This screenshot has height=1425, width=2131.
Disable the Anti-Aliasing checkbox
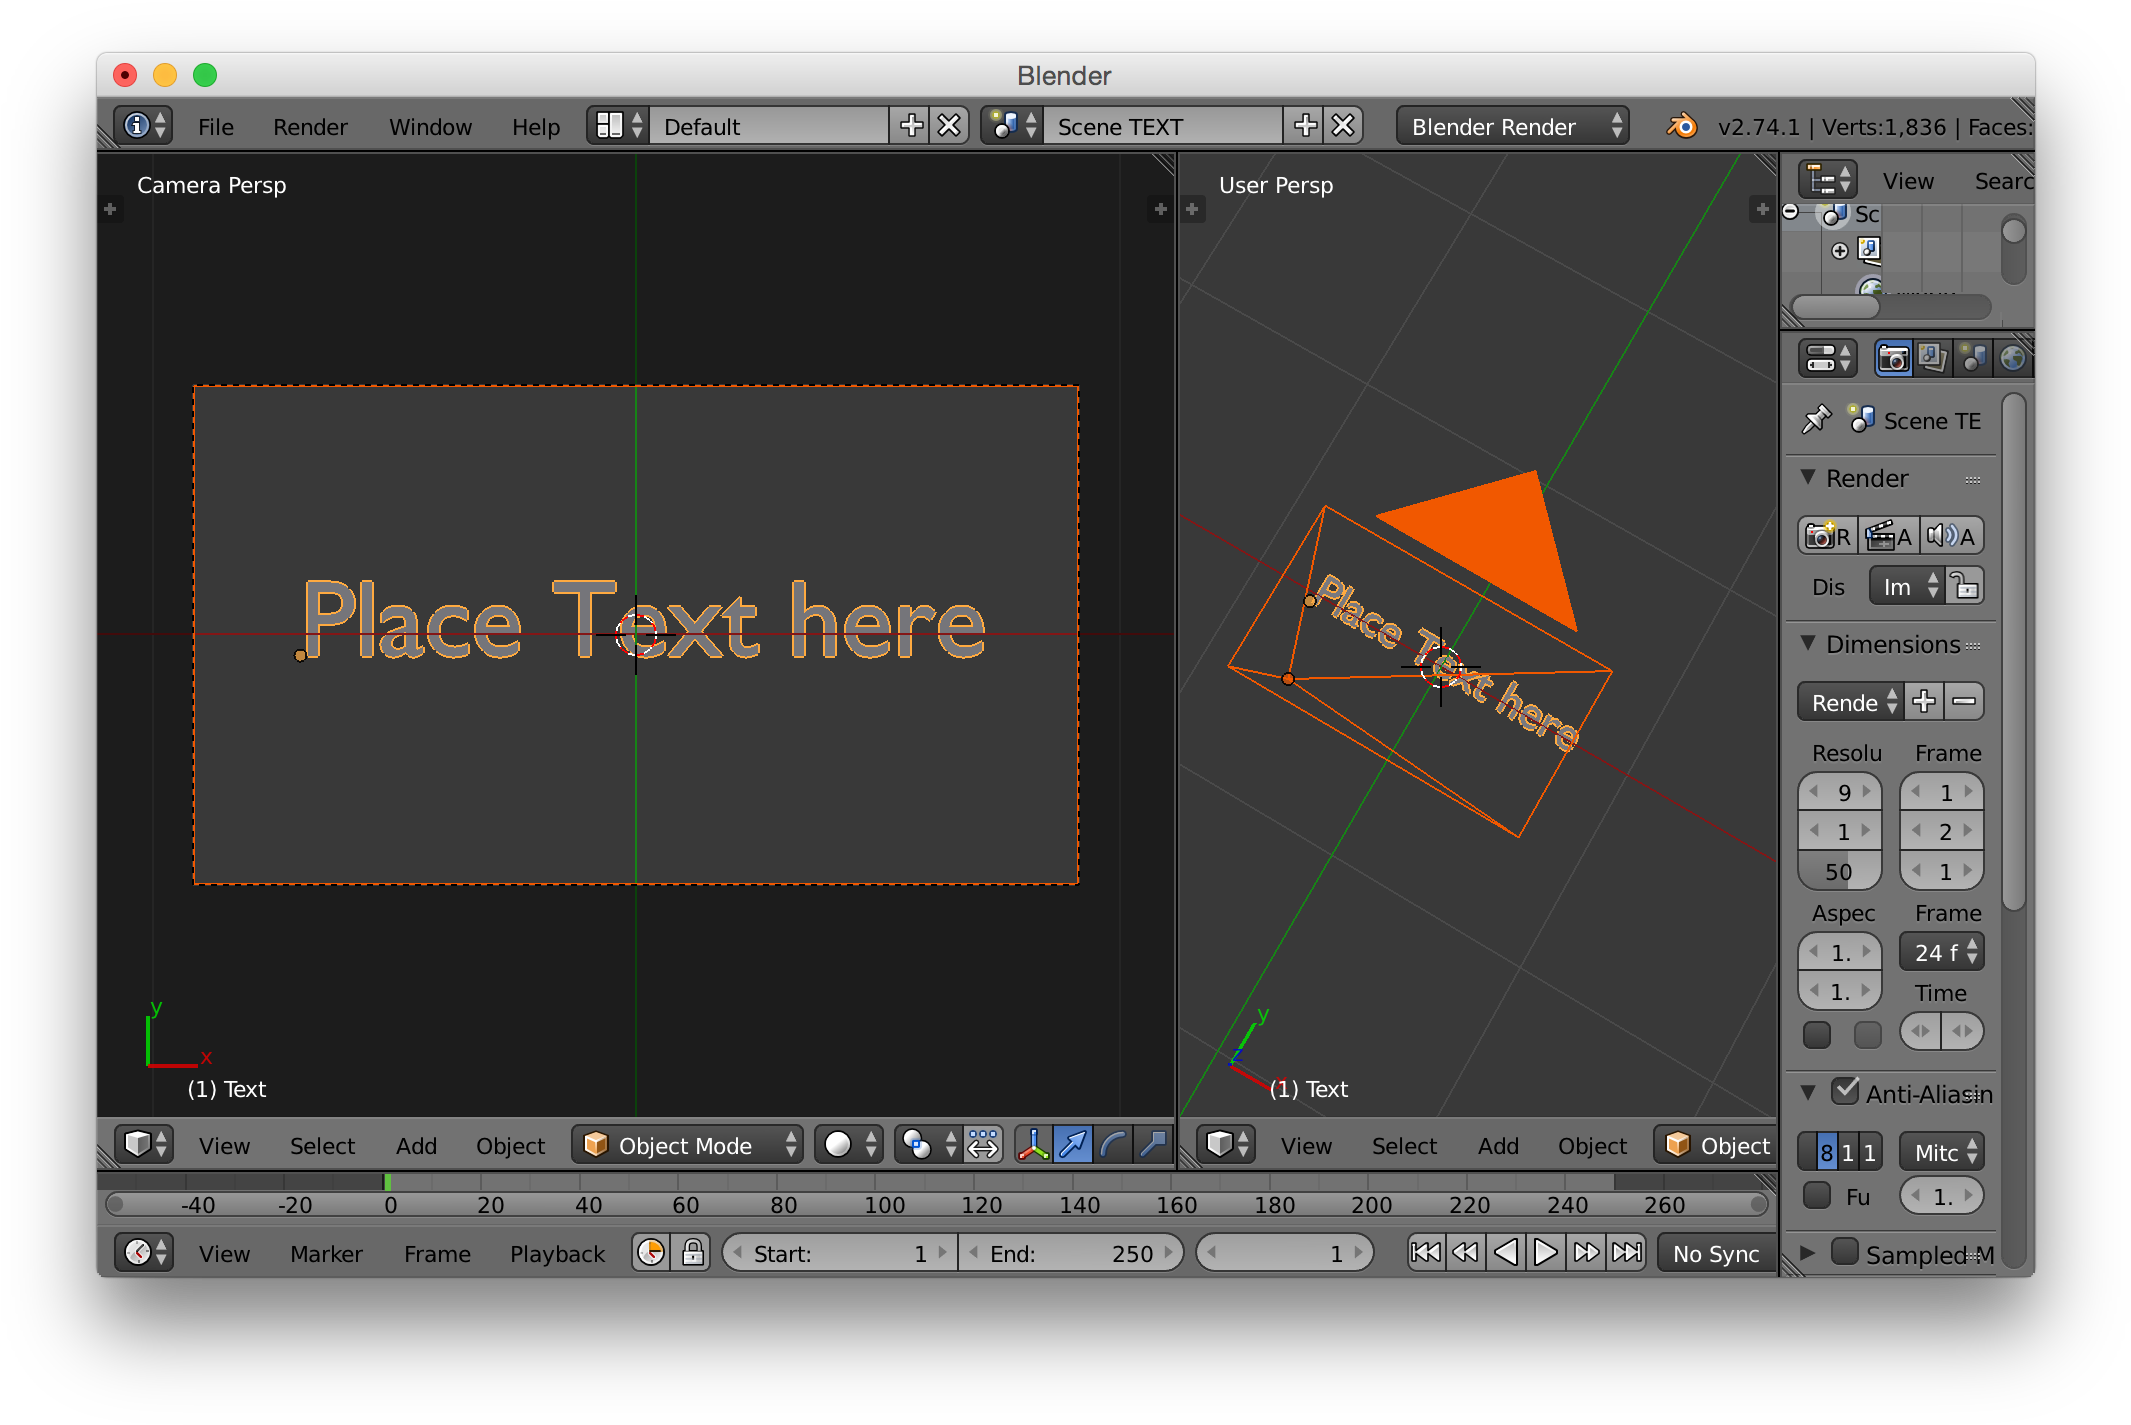pos(1845,1090)
